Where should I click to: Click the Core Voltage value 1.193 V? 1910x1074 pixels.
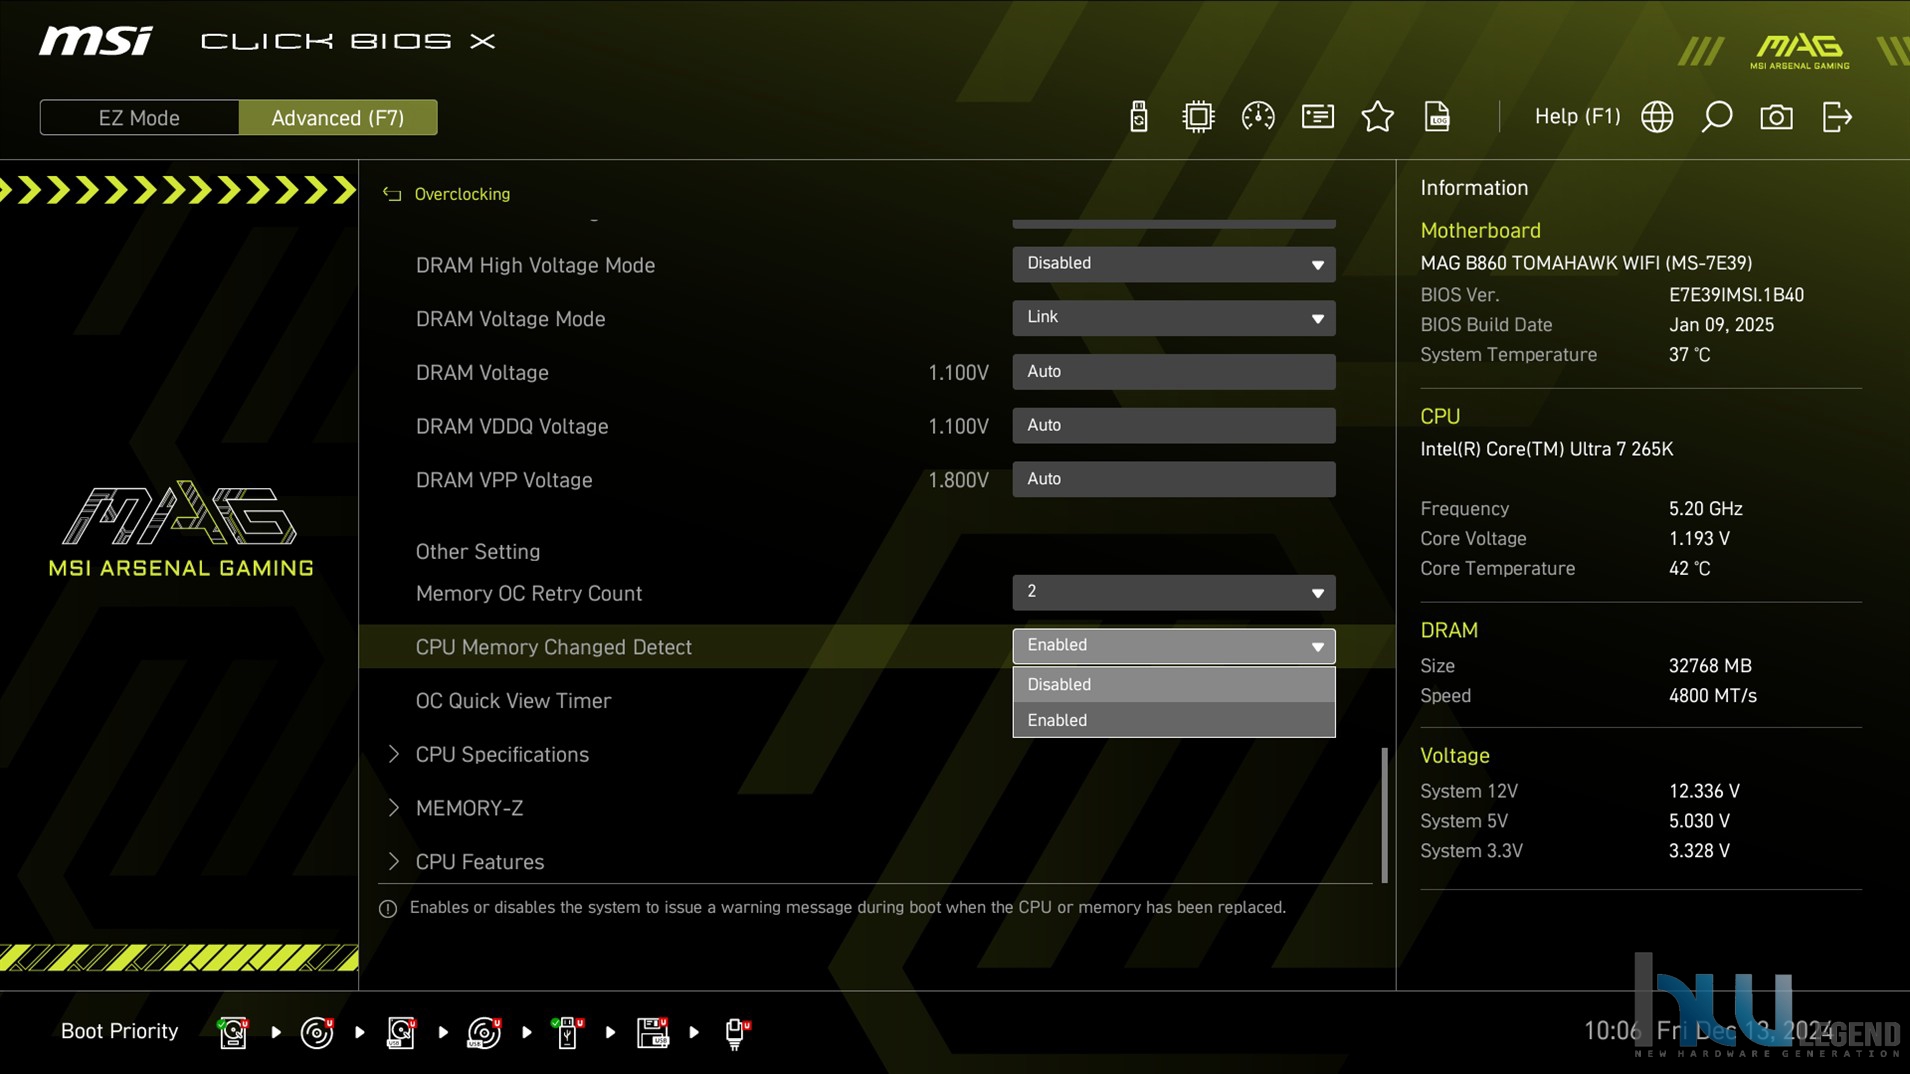click(x=1699, y=538)
